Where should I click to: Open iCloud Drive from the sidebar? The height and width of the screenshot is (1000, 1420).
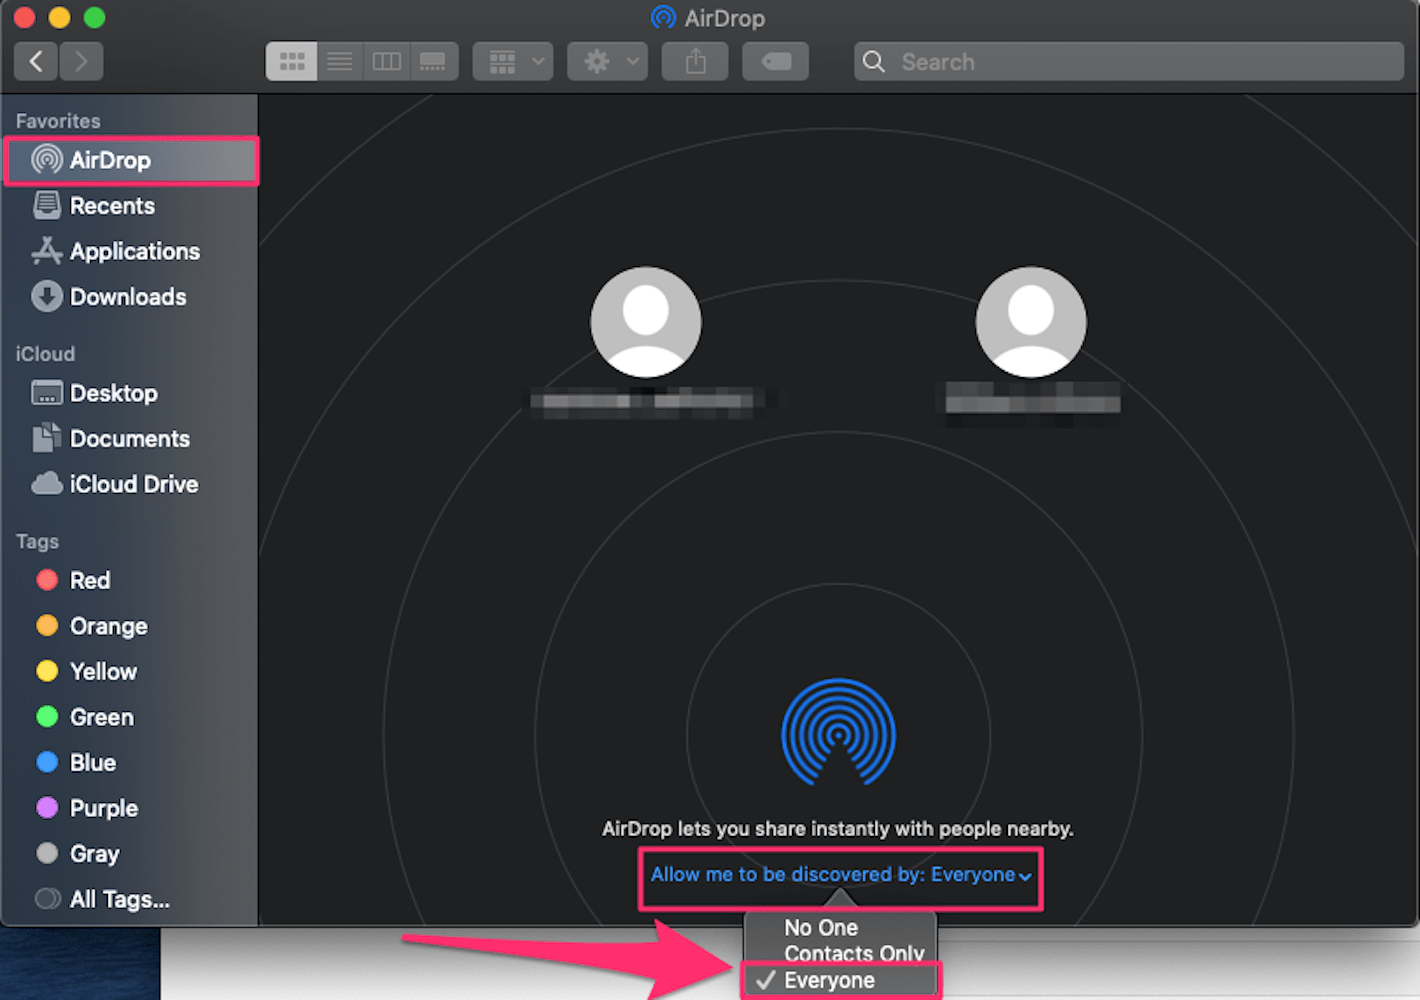pyautogui.click(x=133, y=484)
